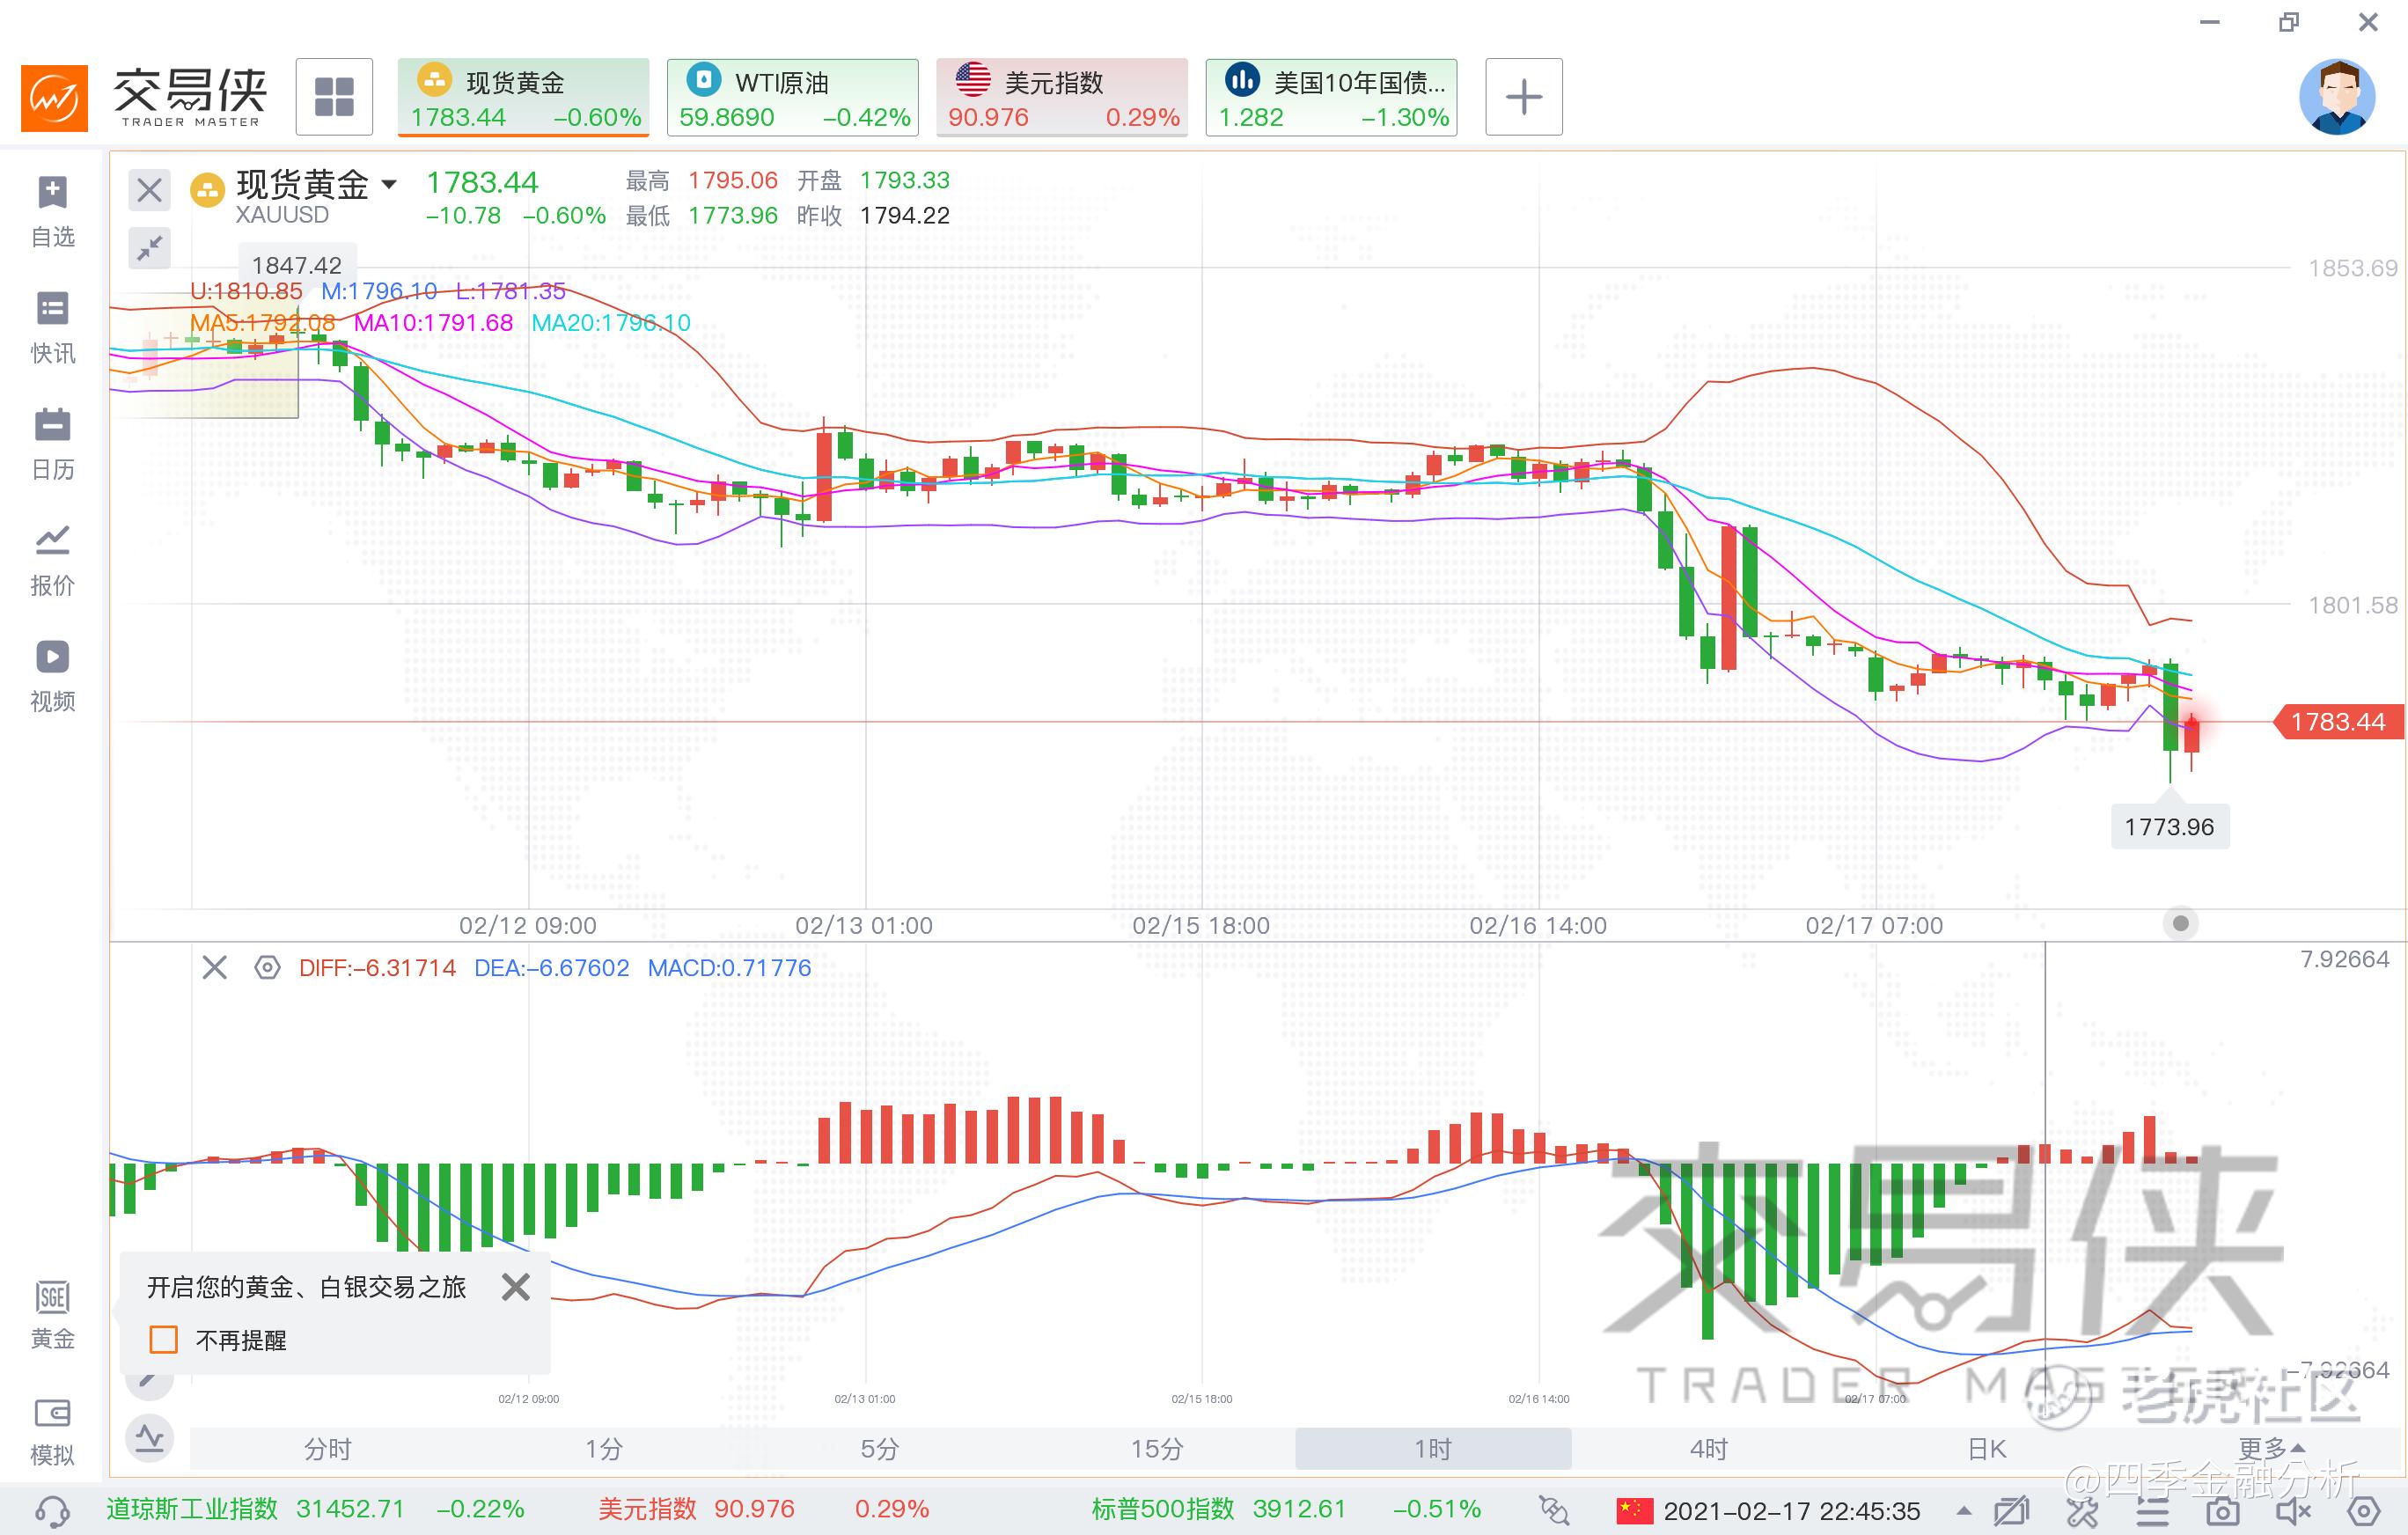This screenshot has width=2408, height=1535.
Task: Close the 开启您的黄金、白银交易之旅 popup
Action: [516, 1287]
